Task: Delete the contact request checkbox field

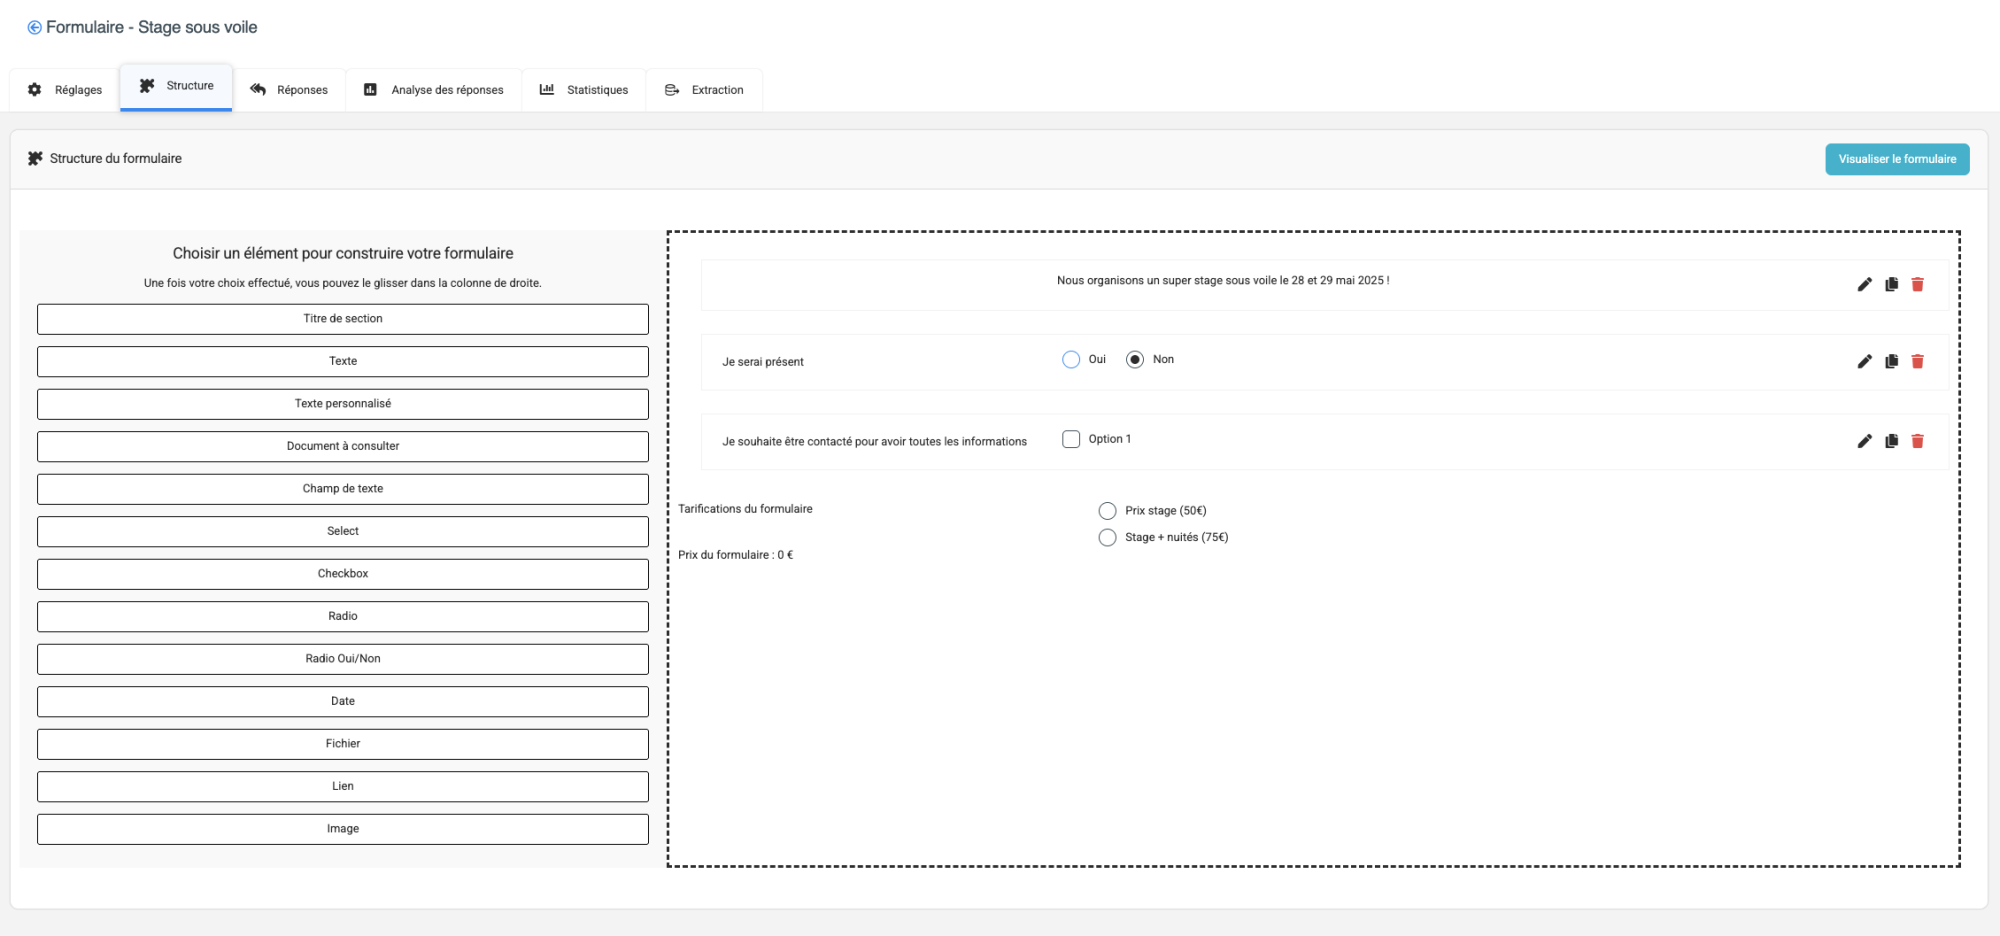Action: (x=1917, y=441)
